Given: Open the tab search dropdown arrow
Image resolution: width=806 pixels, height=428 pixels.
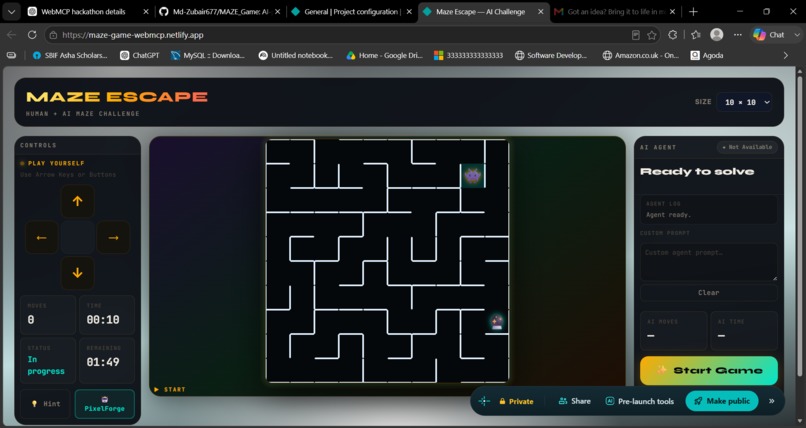Looking at the screenshot, I should 11,12.
